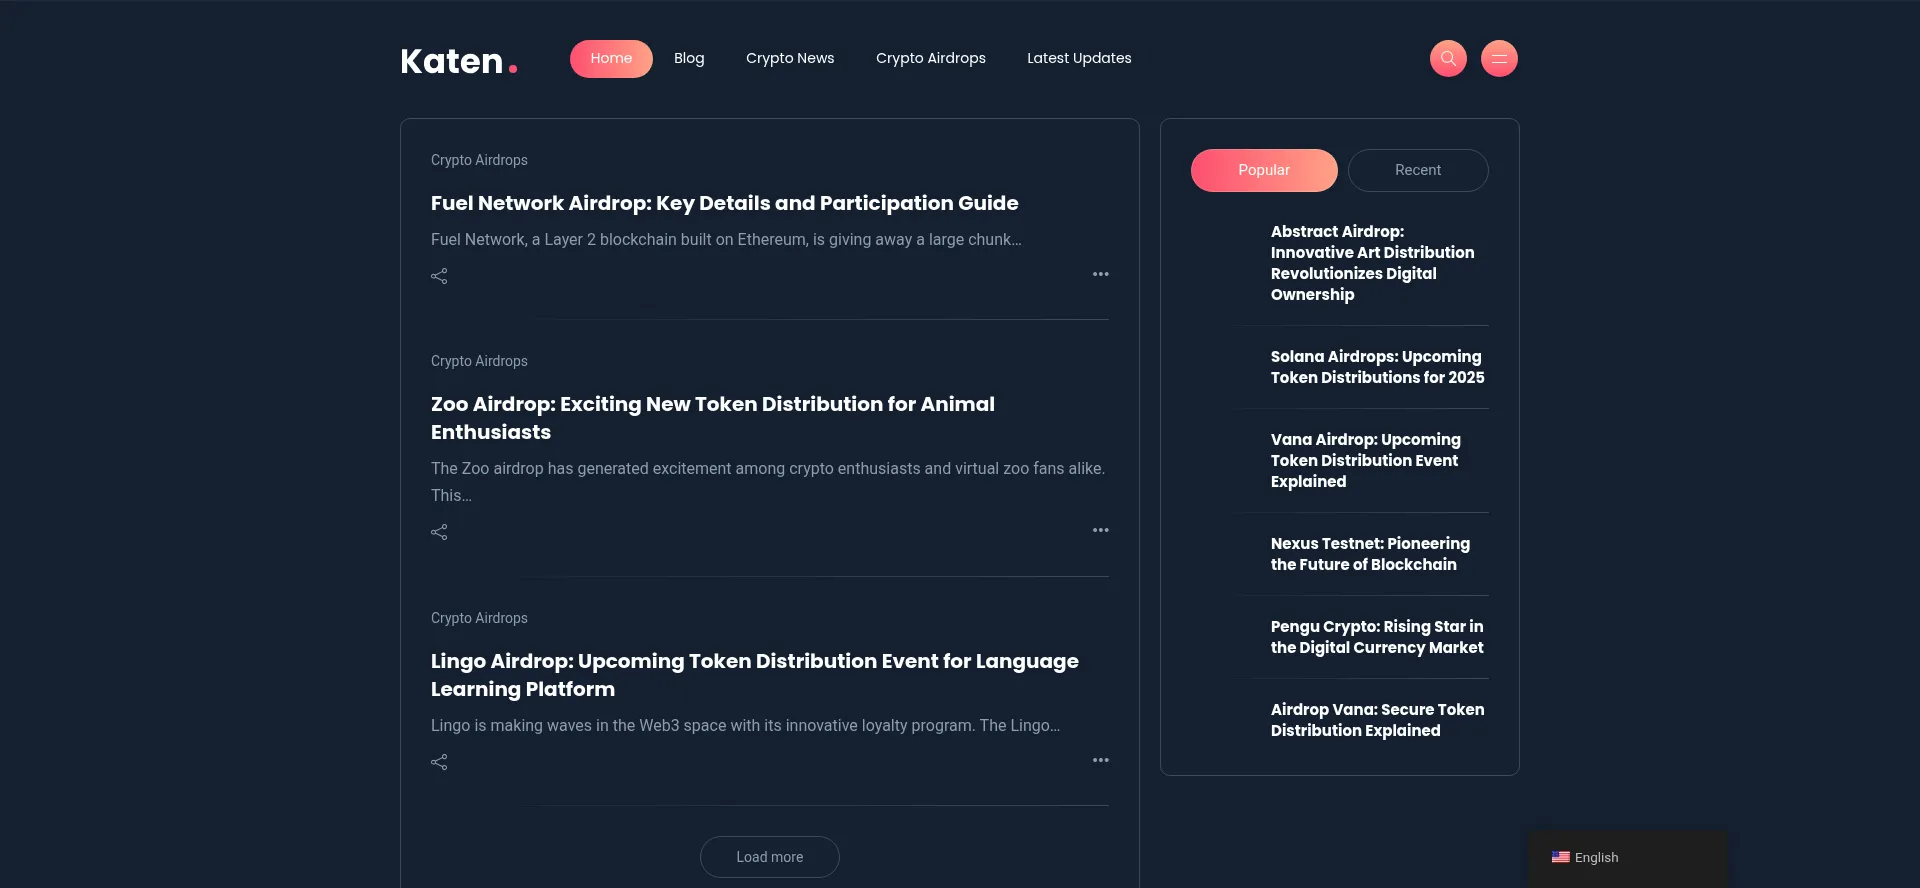Screen dimensions: 1920x888
Task: Open the hamburger navigation menu
Action: coord(1499,58)
